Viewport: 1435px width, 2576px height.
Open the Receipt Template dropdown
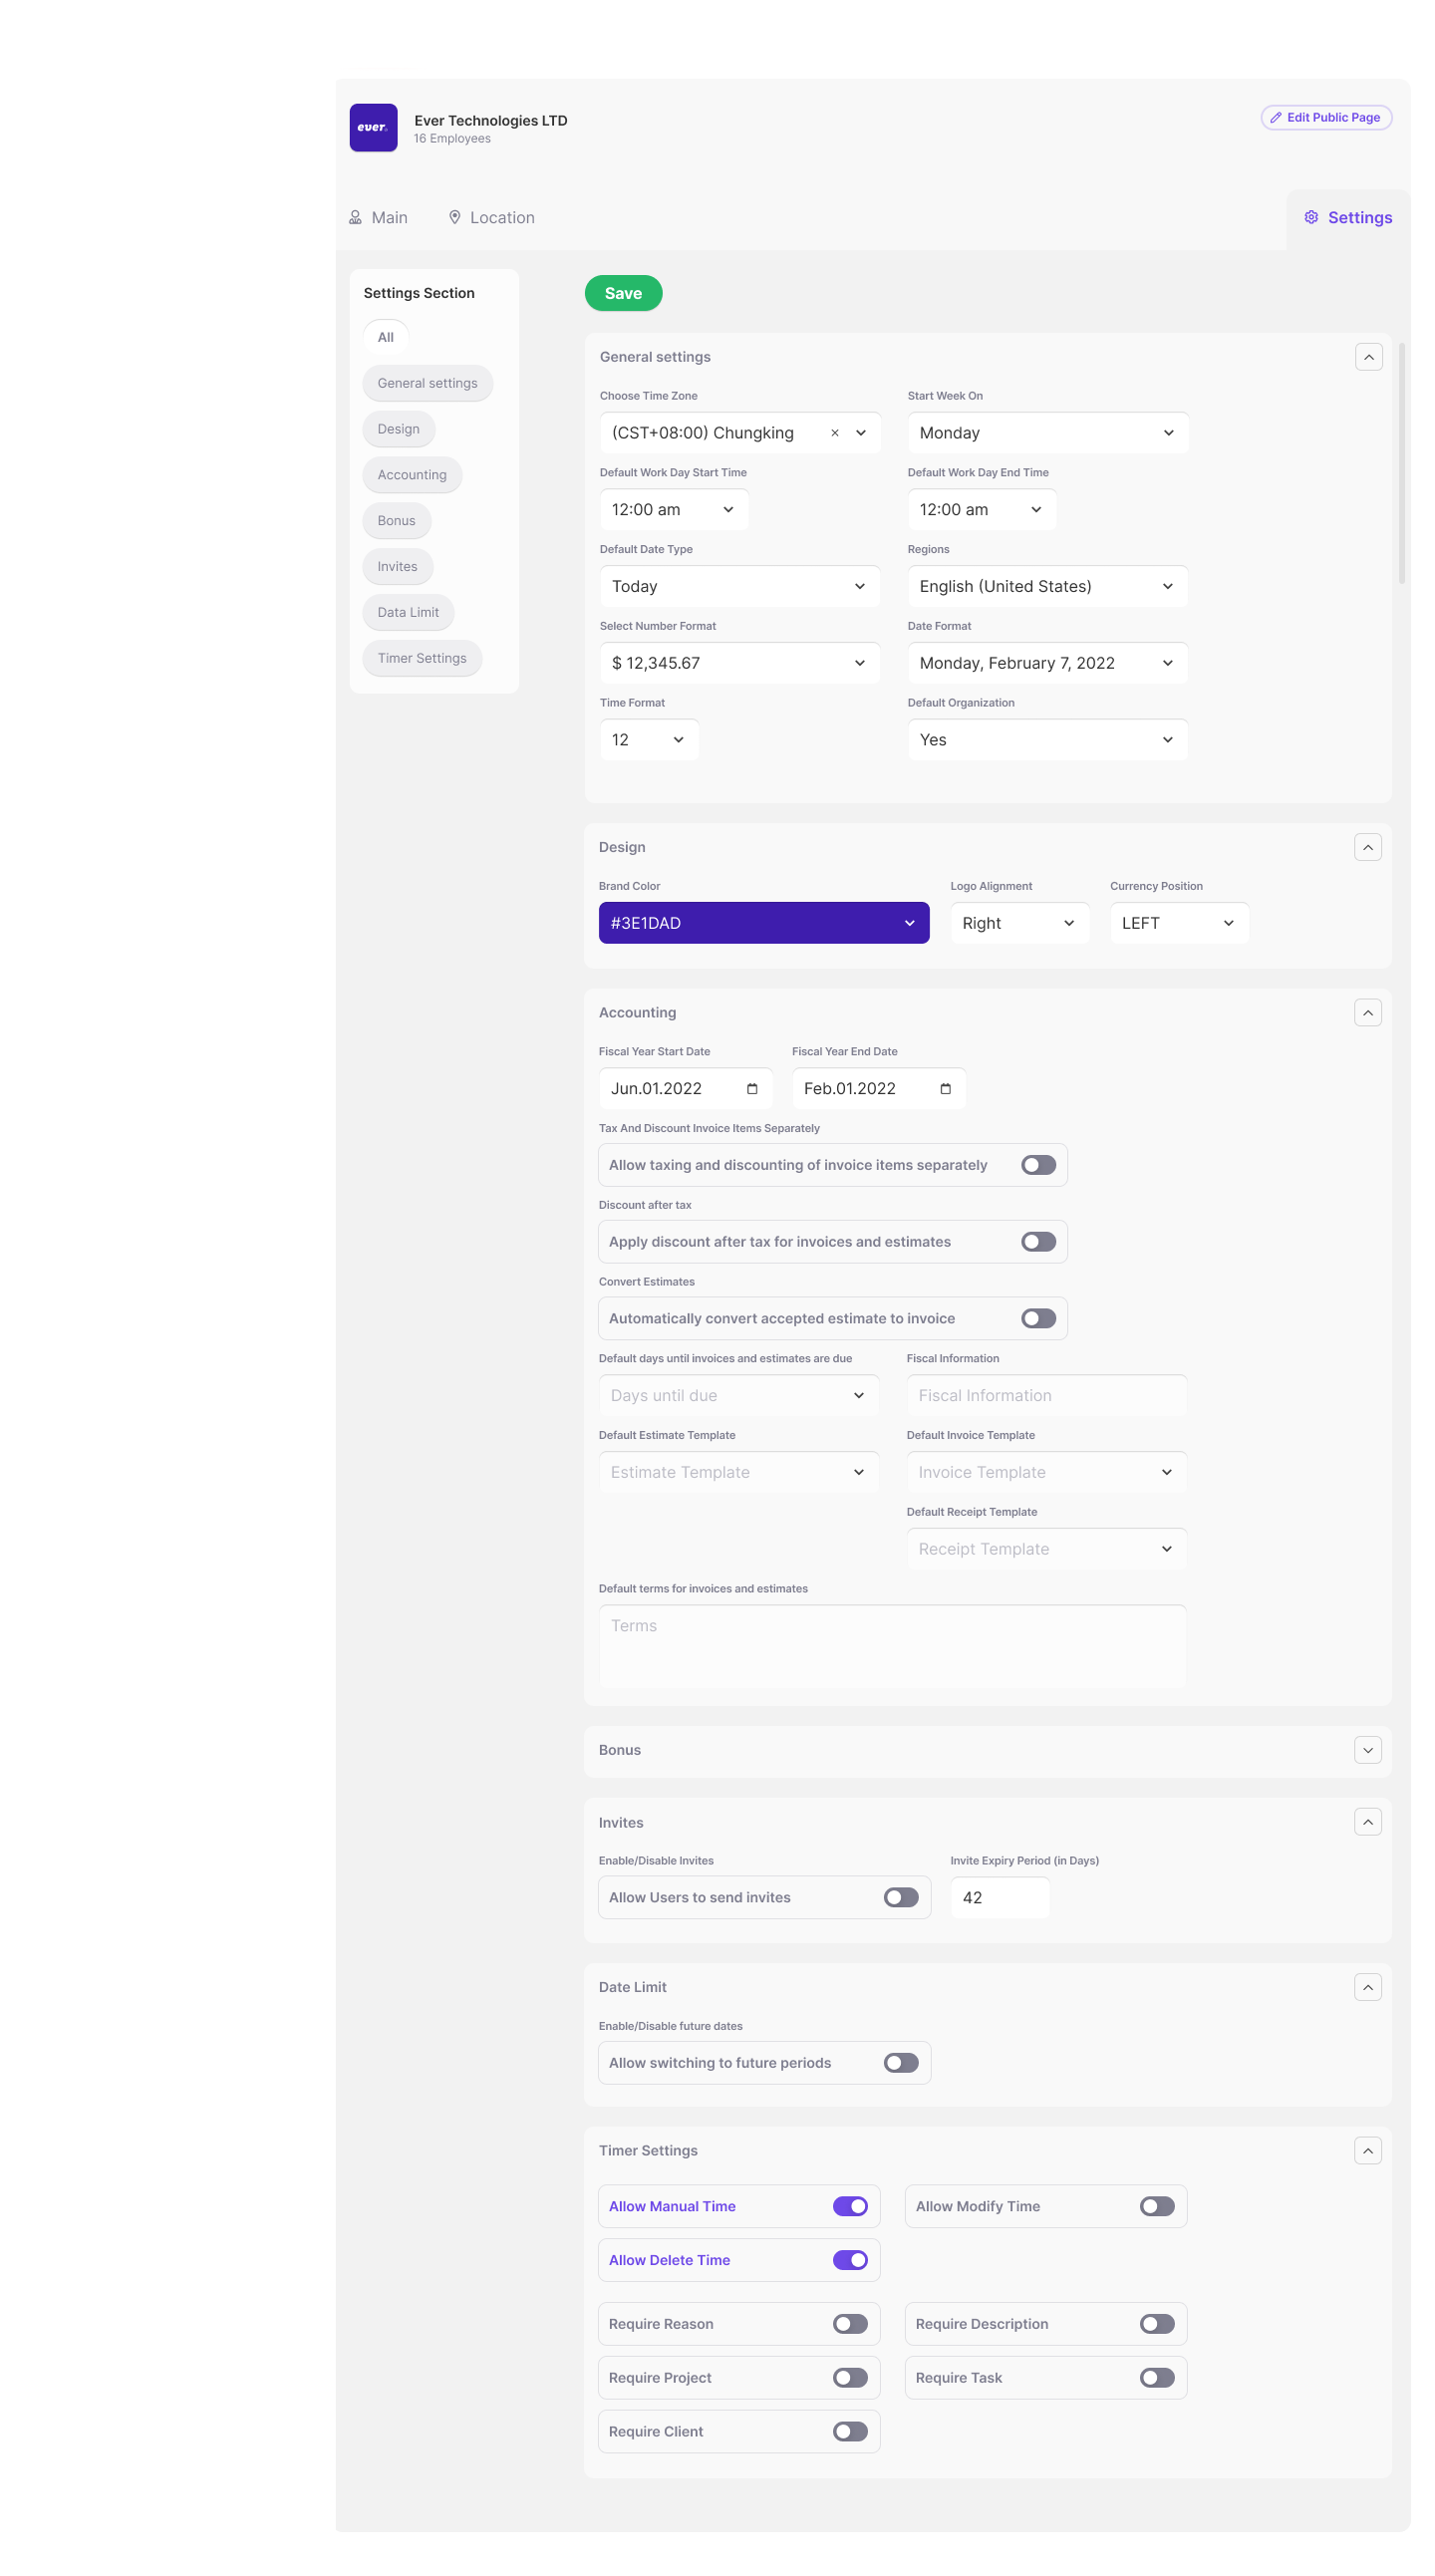(x=1047, y=1550)
